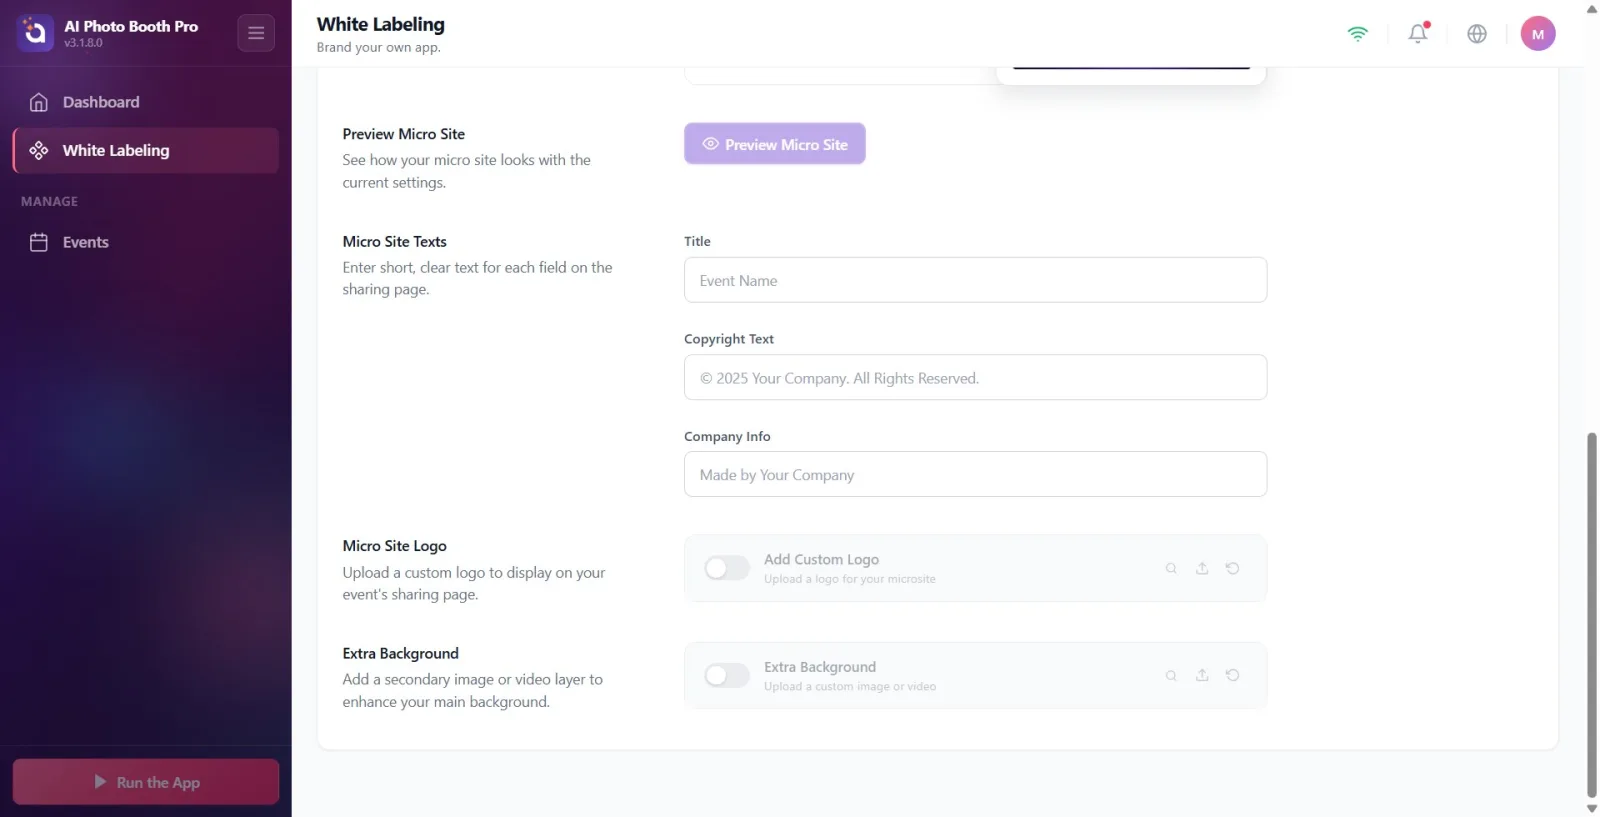Check the Wi-Fi connection status icon
Image resolution: width=1600 pixels, height=817 pixels.
pyautogui.click(x=1357, y=33)
